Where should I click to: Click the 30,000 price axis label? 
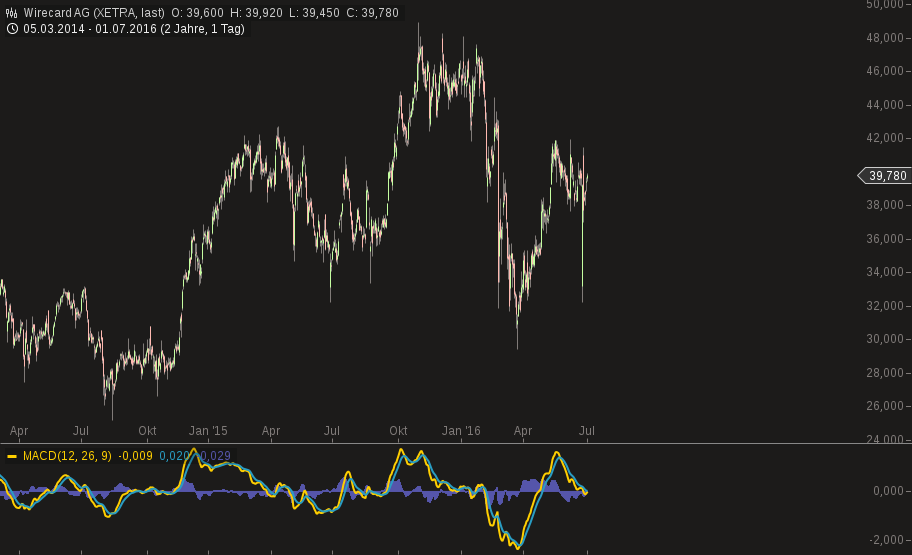[x=885, y=339]
